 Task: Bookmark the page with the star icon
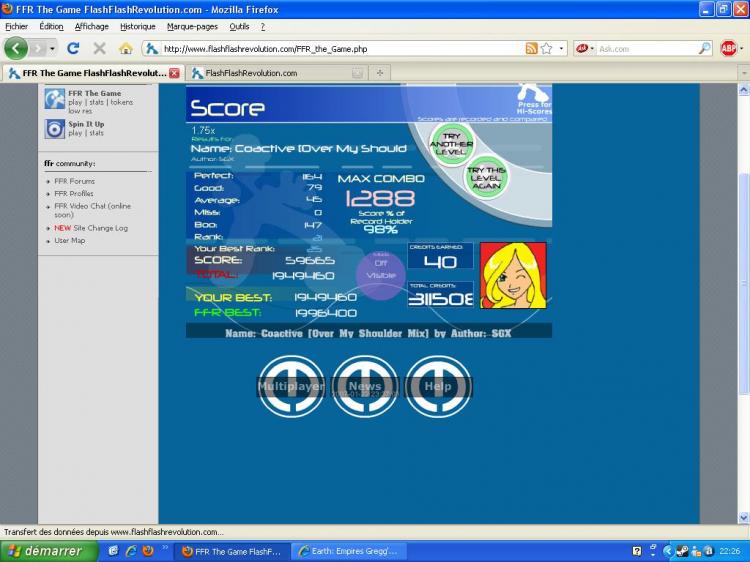click(x=547, y=48)
